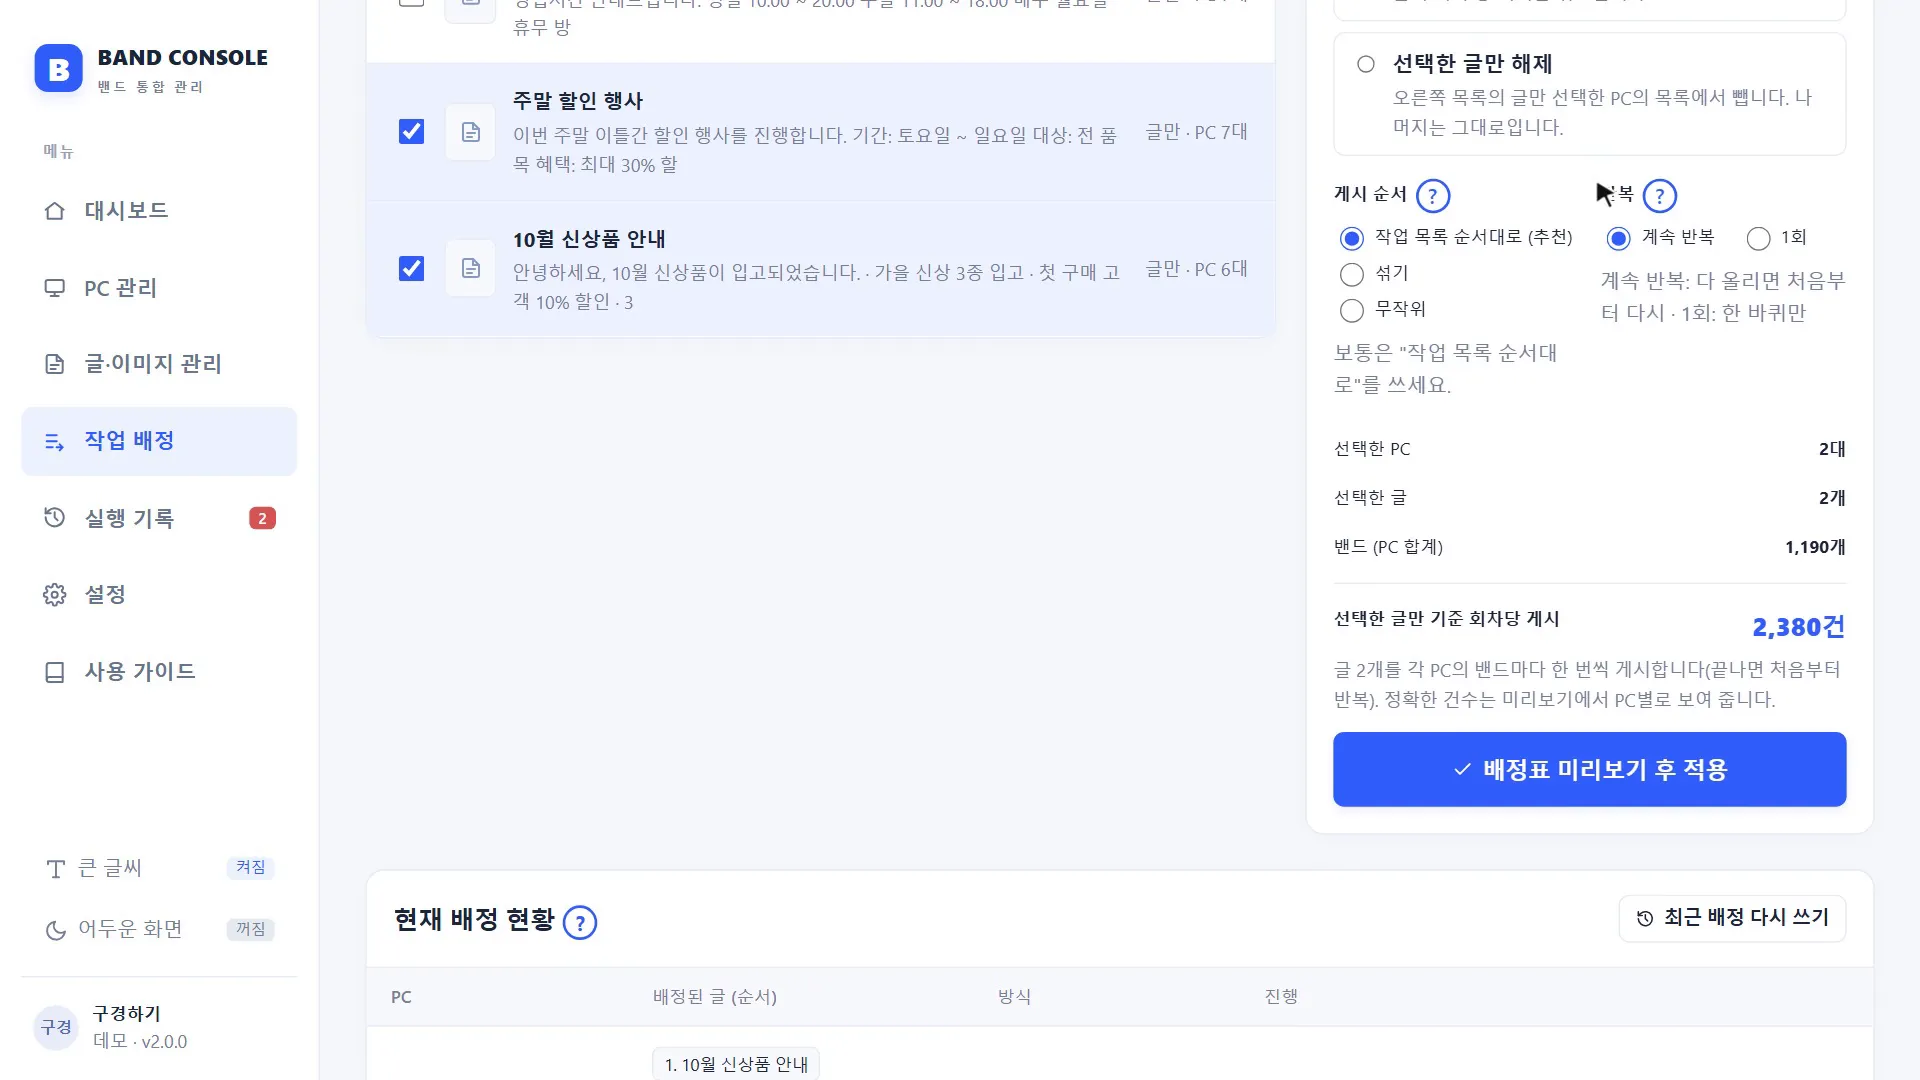This screenshot has height=1080, width=1920.
Task: Toggle the 큰 글씨 켜짐 switch
Action: (x=250, y=868)
